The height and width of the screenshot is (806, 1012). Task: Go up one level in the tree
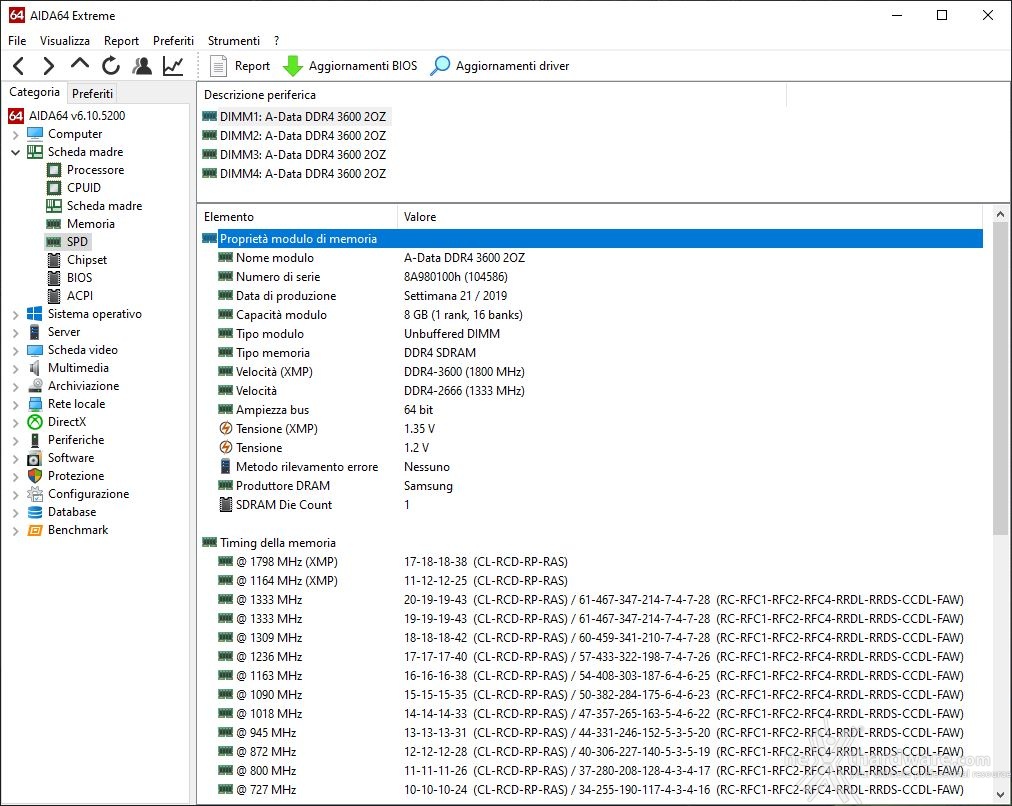coord(79,65)
